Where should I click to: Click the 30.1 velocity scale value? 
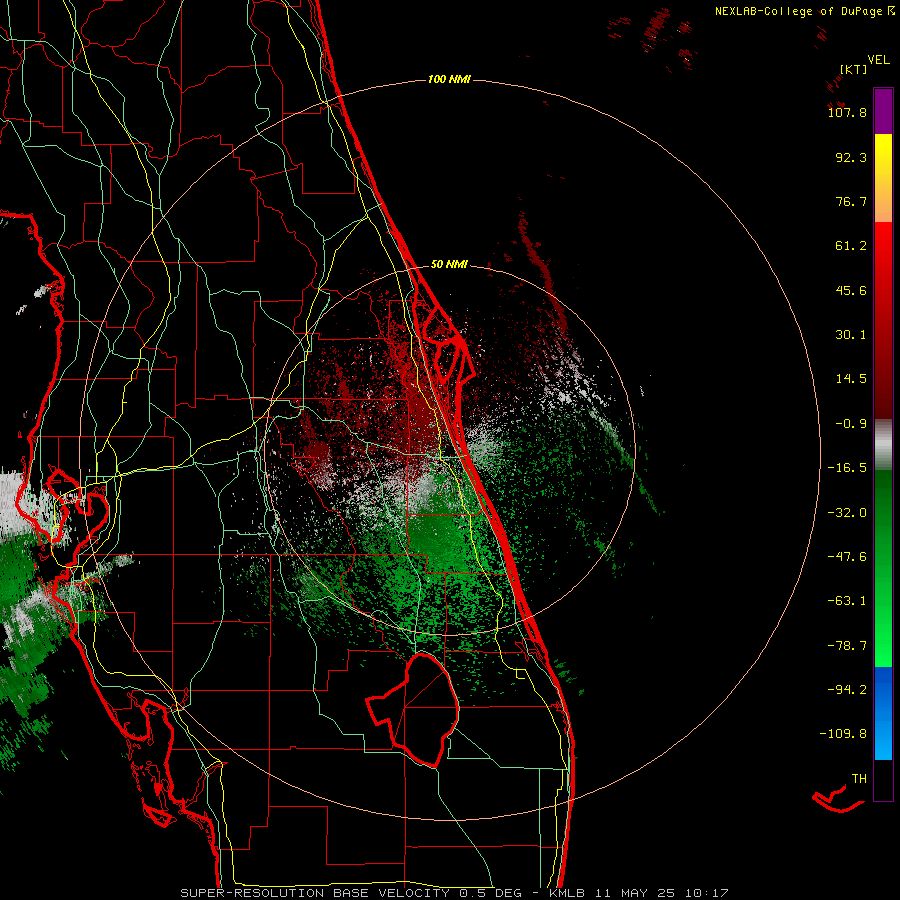851,335
